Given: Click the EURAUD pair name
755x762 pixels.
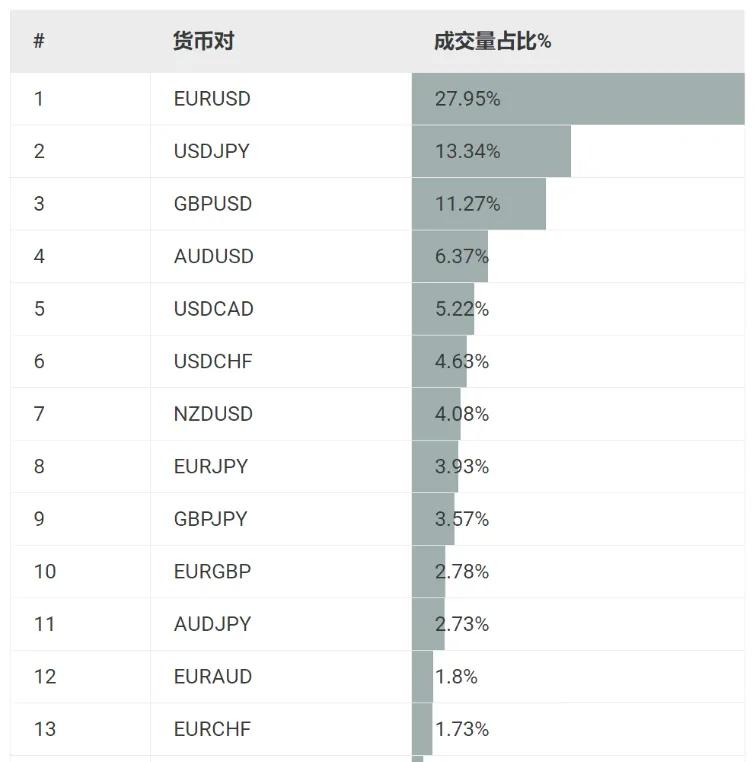Looking at the screenshot, I should [x=212, y=676].
